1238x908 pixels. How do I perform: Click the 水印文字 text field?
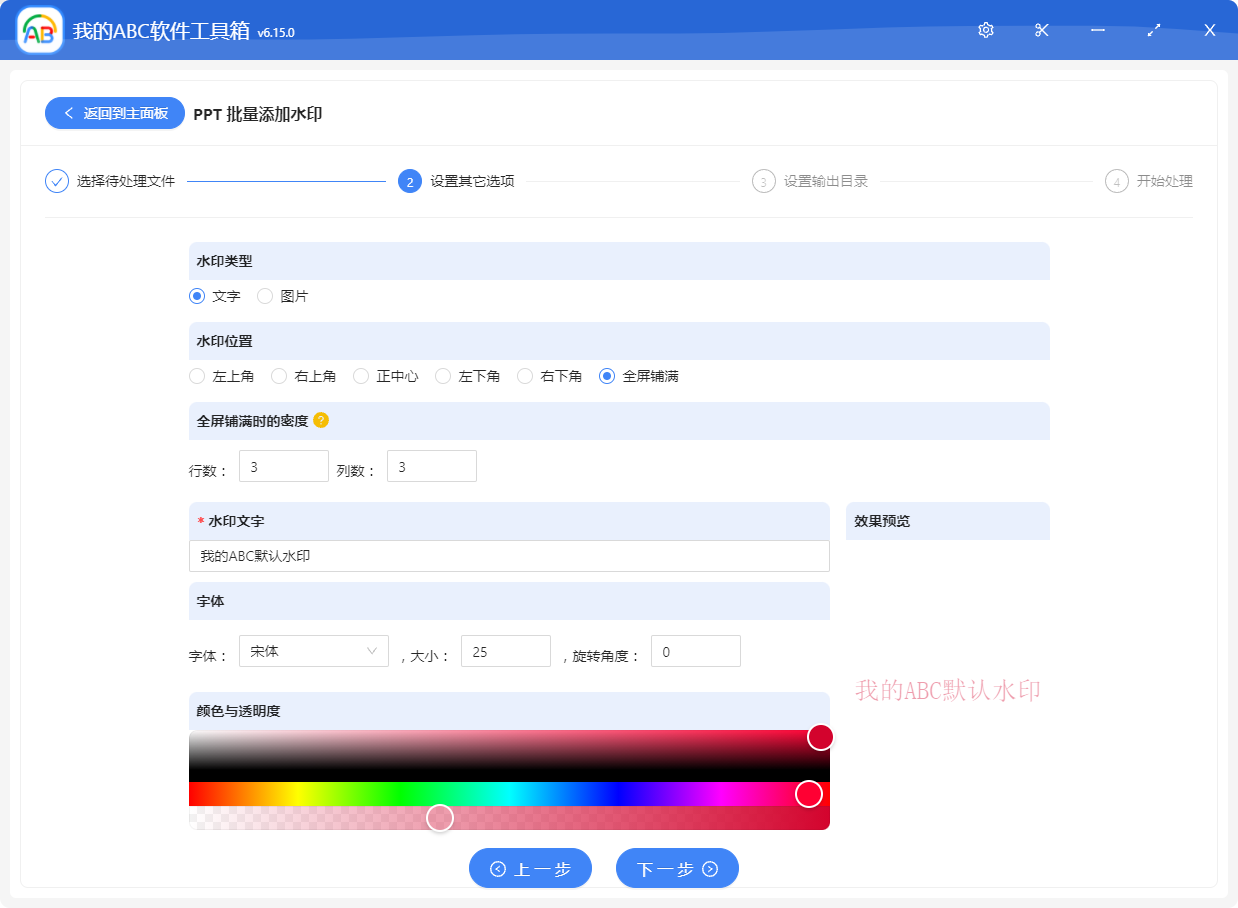click(x=509, y=556)
